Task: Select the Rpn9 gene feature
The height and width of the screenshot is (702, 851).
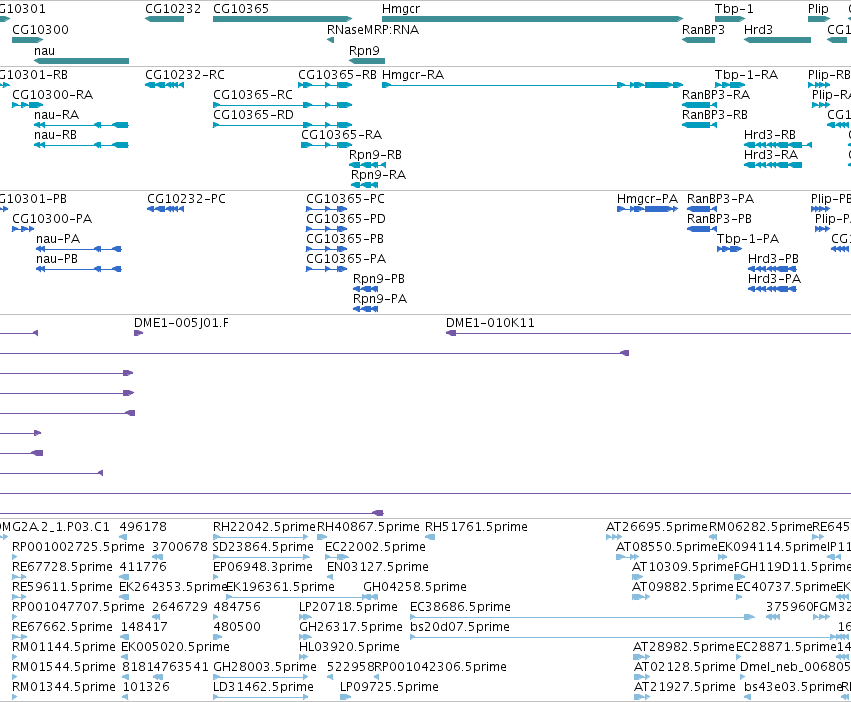Action: click(x=367, y=61)
